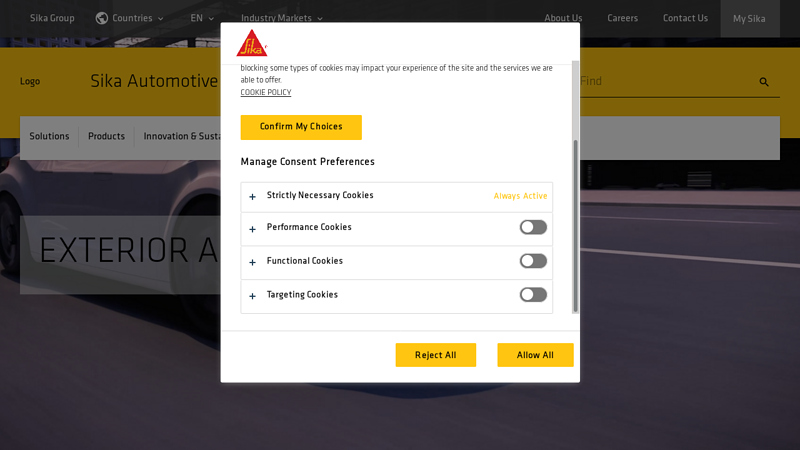Enable Targeting Cookies toggle
Screen dimensions: 800x450
point(533,295)
